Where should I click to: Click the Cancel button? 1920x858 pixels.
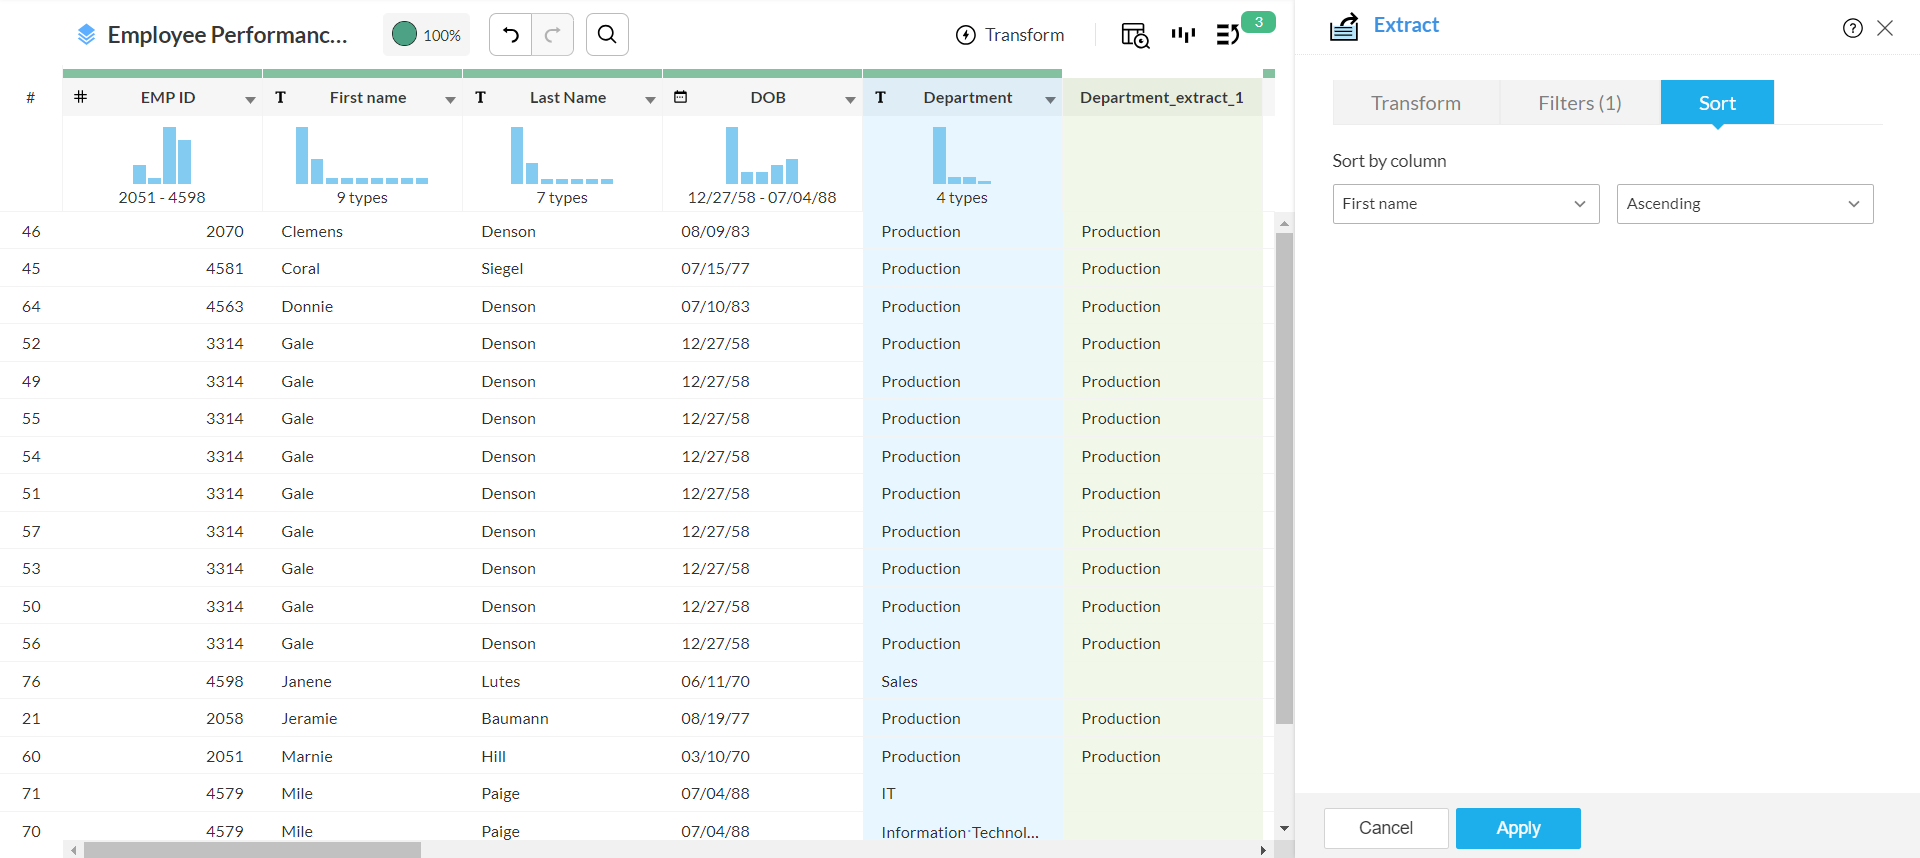click(1385, 828)
